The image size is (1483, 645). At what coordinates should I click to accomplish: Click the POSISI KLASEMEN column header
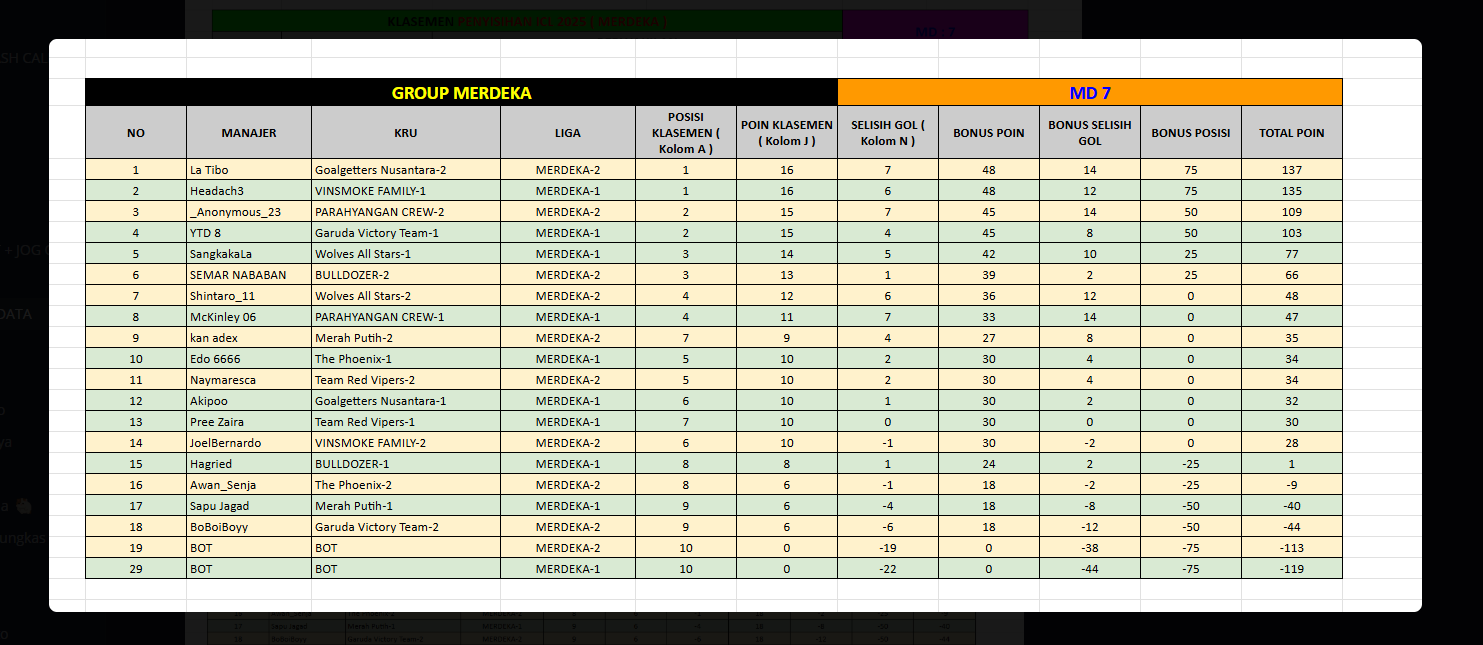click(686, 133)
